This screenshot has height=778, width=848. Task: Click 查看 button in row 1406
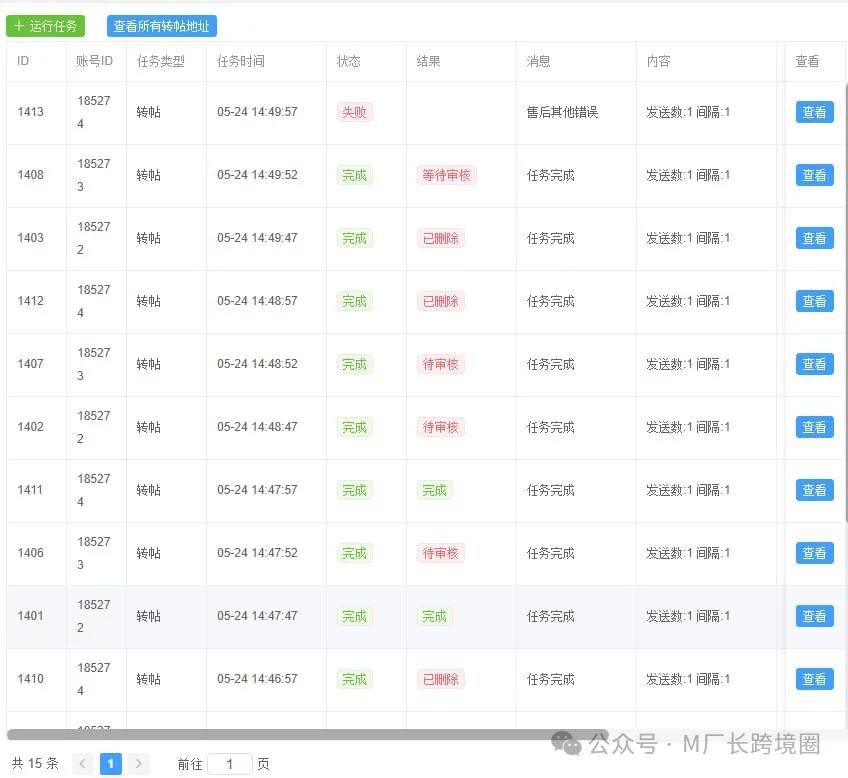(814, 553)
